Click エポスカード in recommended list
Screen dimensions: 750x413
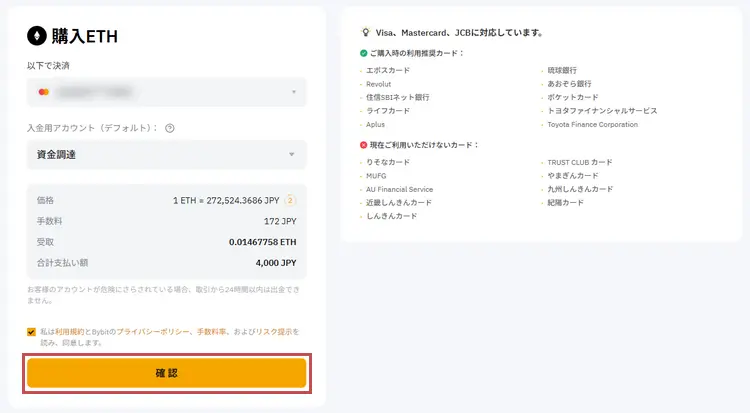click(x=388, y=70)
